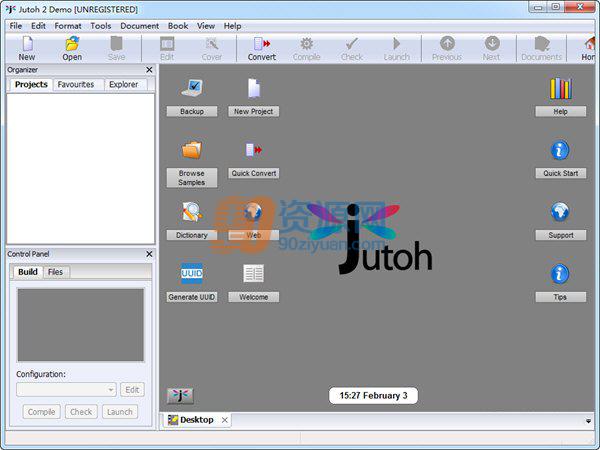
Task: Click Check button in Control Panel
Action: [81, 412]
